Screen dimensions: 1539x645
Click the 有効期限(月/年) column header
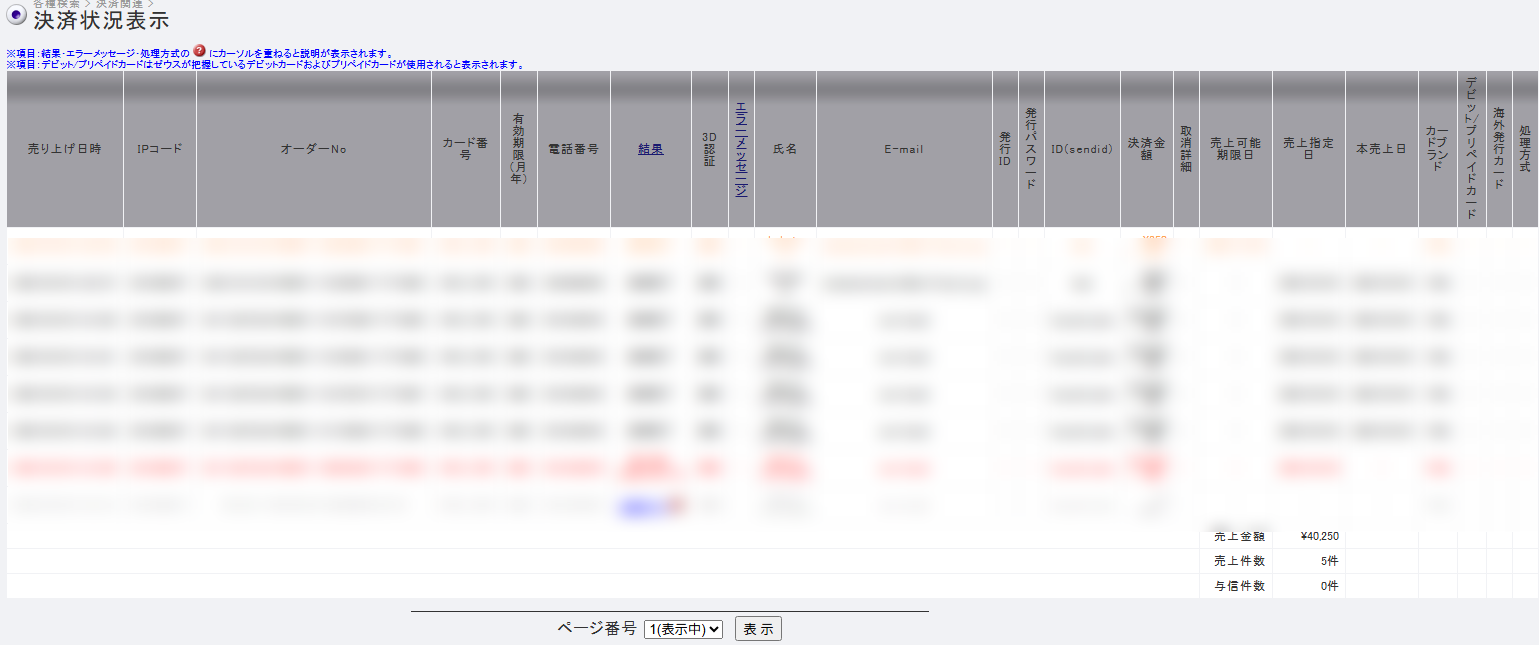pyautogui.click(x=519, y=149)
